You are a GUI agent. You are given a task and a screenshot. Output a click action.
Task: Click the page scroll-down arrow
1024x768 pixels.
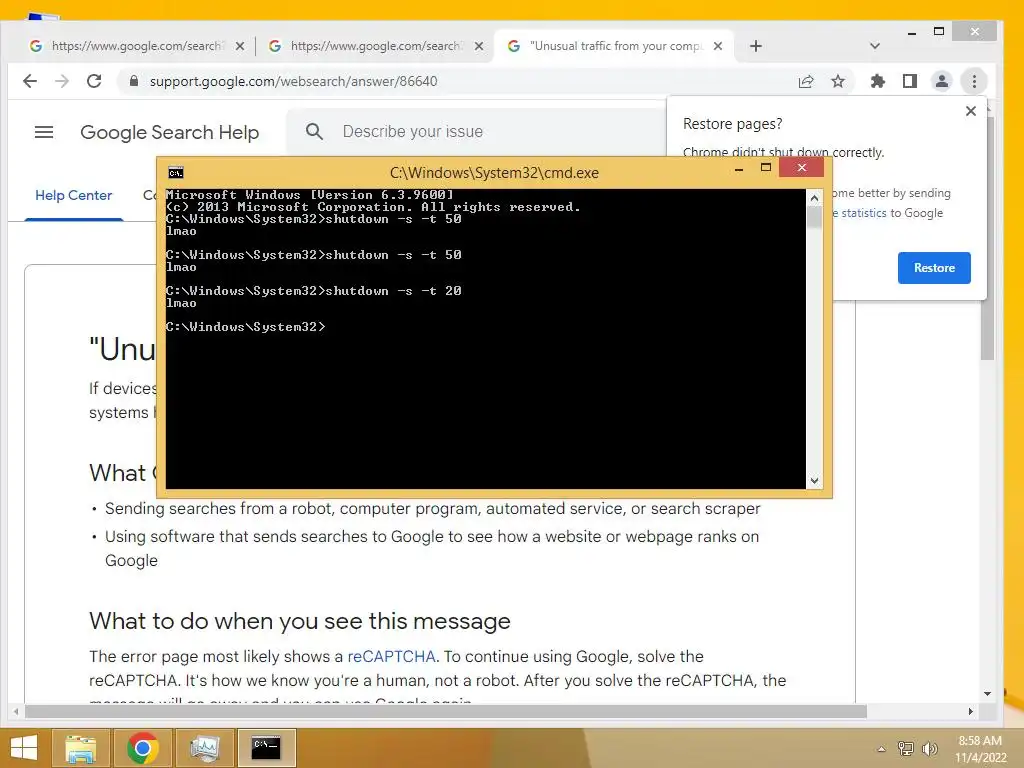click(987, 694)
